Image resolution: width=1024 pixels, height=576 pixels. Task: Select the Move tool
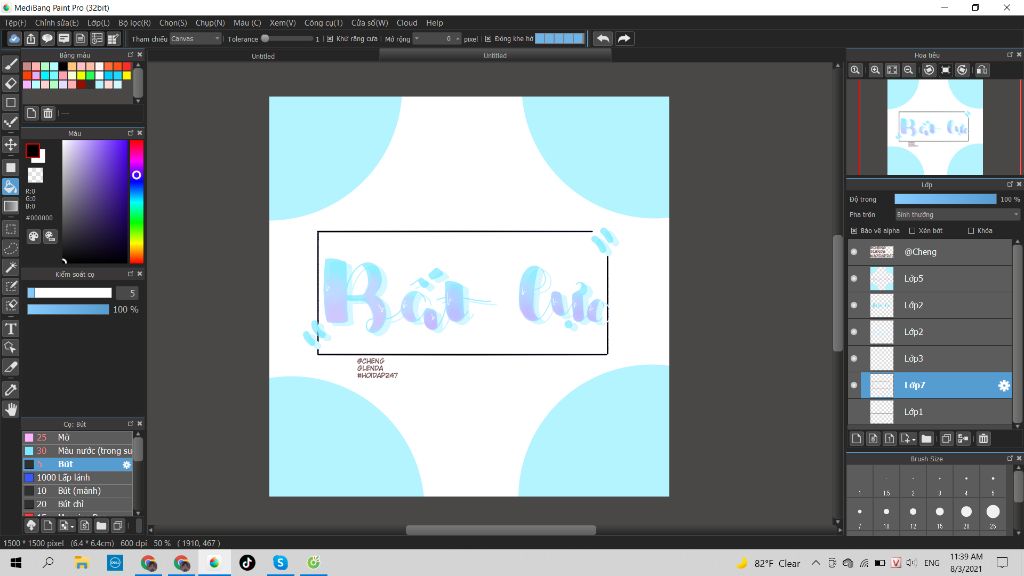(10, 144)
